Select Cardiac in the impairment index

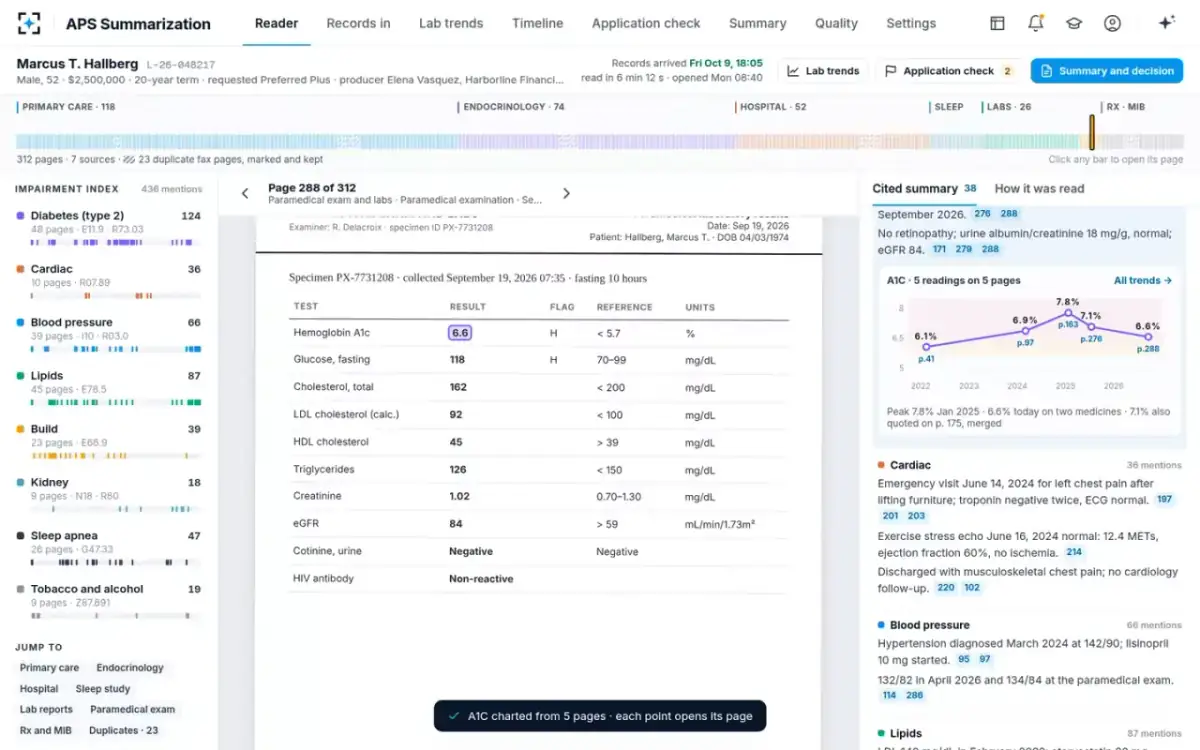[x=108, y=282]
